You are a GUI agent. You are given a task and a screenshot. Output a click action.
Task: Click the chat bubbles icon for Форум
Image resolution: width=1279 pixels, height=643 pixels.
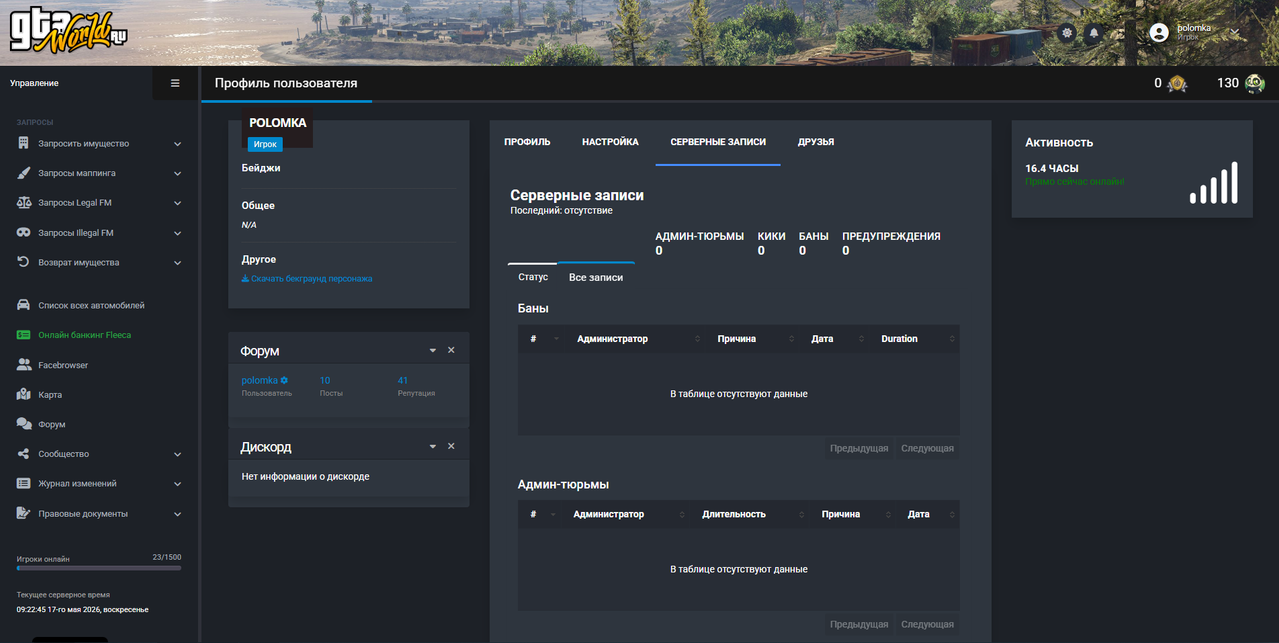[x=24, y=424]
